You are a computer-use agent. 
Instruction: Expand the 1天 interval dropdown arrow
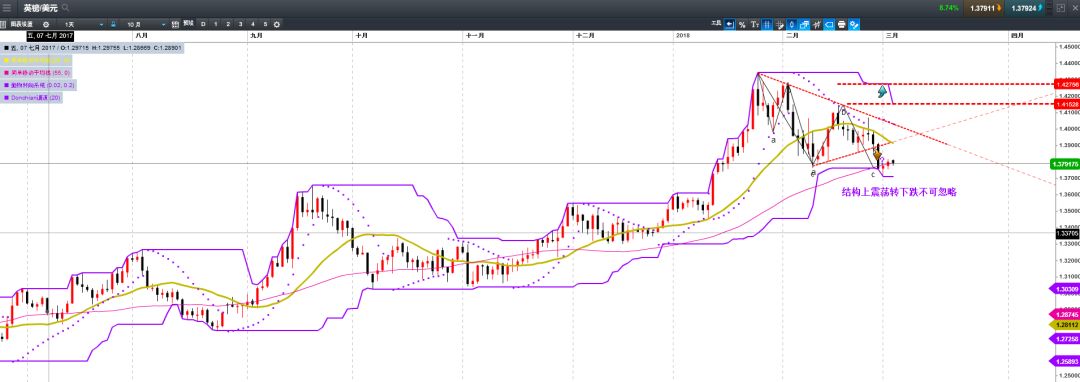tap(102, 24)
